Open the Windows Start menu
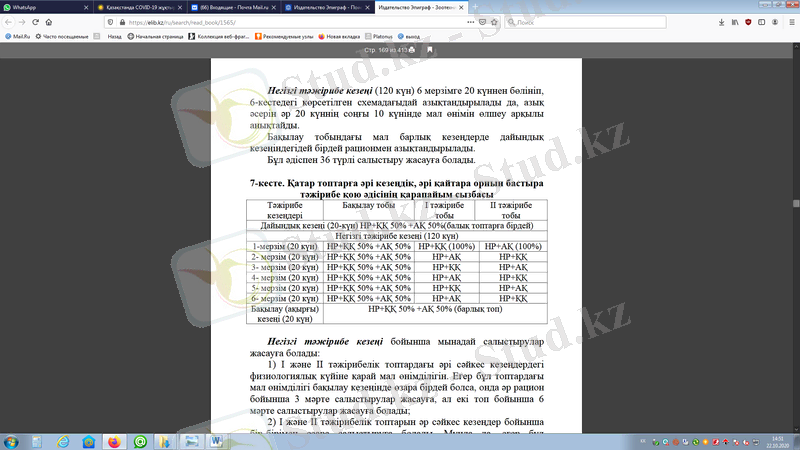Viewport: 800px width, 450px height. click(x=11, y=442)
